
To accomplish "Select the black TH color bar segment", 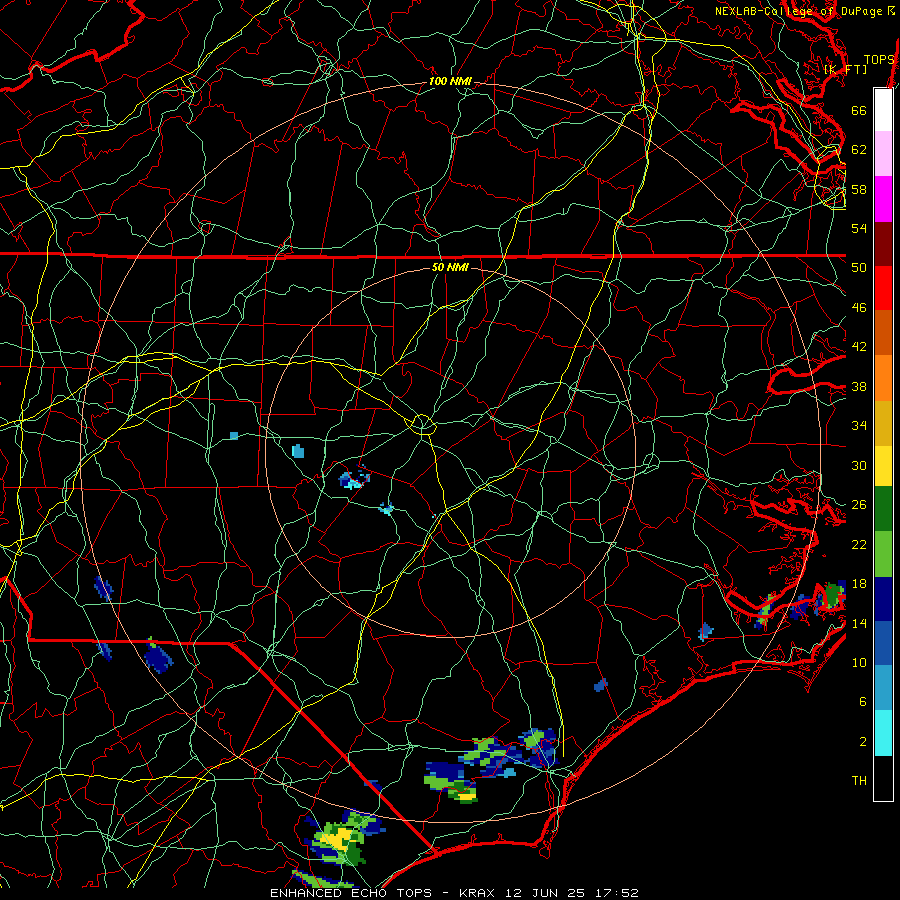I will click(x=883, y=778).
